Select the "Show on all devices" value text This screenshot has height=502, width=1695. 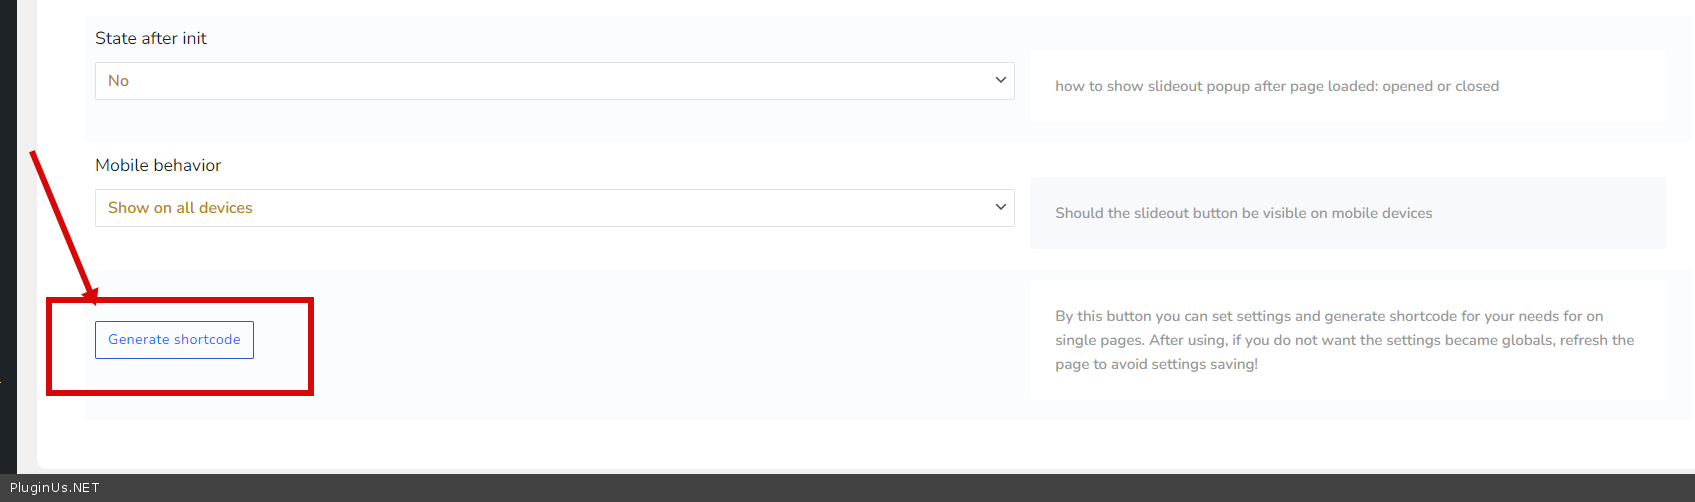pos(180,208)
